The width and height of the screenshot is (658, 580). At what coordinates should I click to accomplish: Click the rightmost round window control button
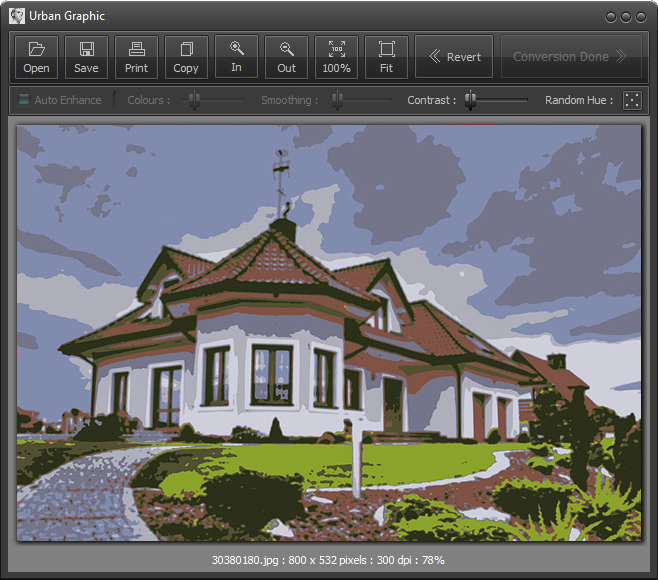coord(640,17)
